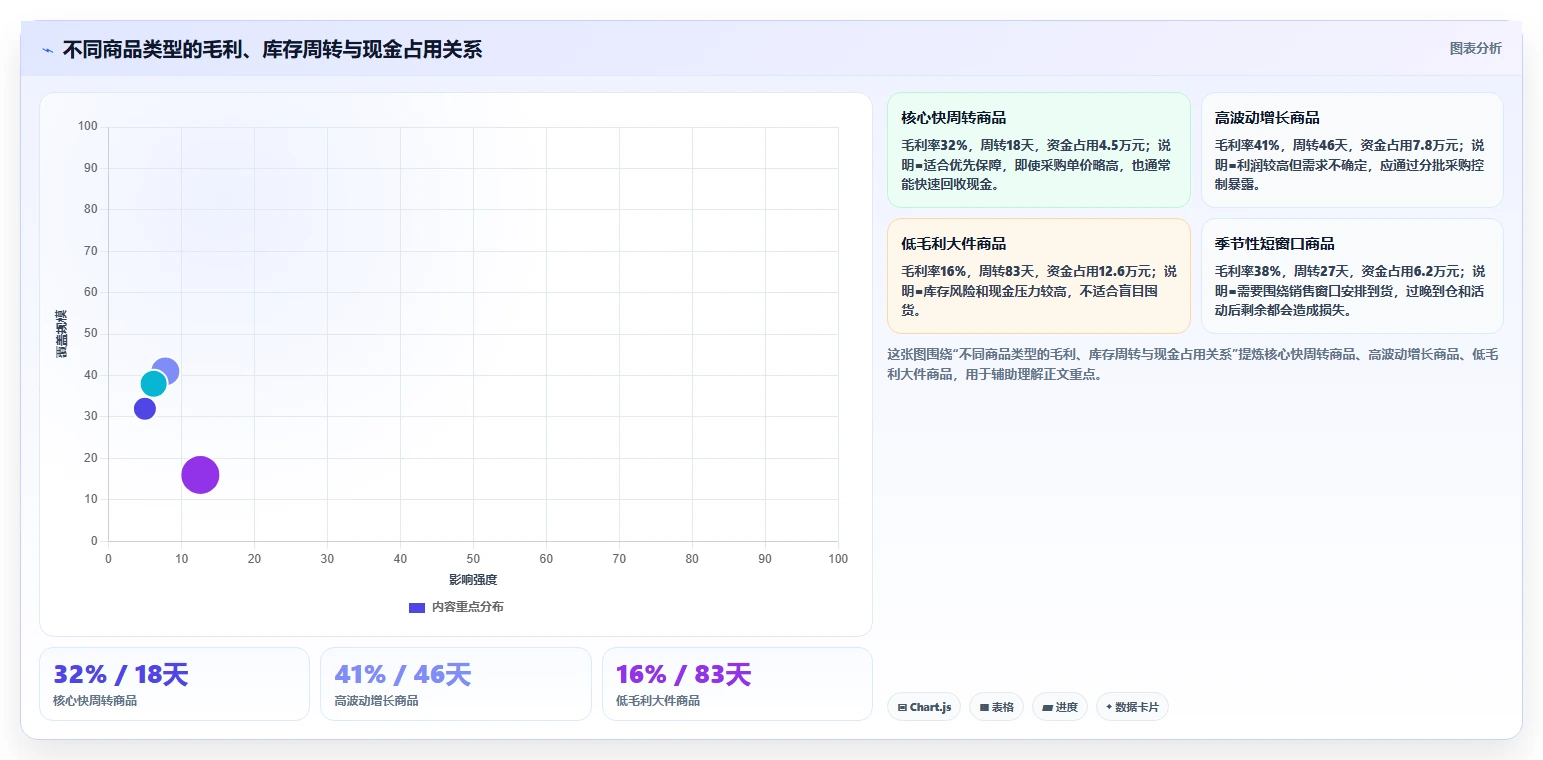Open the 季节性短窗口商品 info card
Viewport: 1543px width, 760px height.
click(1352, 276)
